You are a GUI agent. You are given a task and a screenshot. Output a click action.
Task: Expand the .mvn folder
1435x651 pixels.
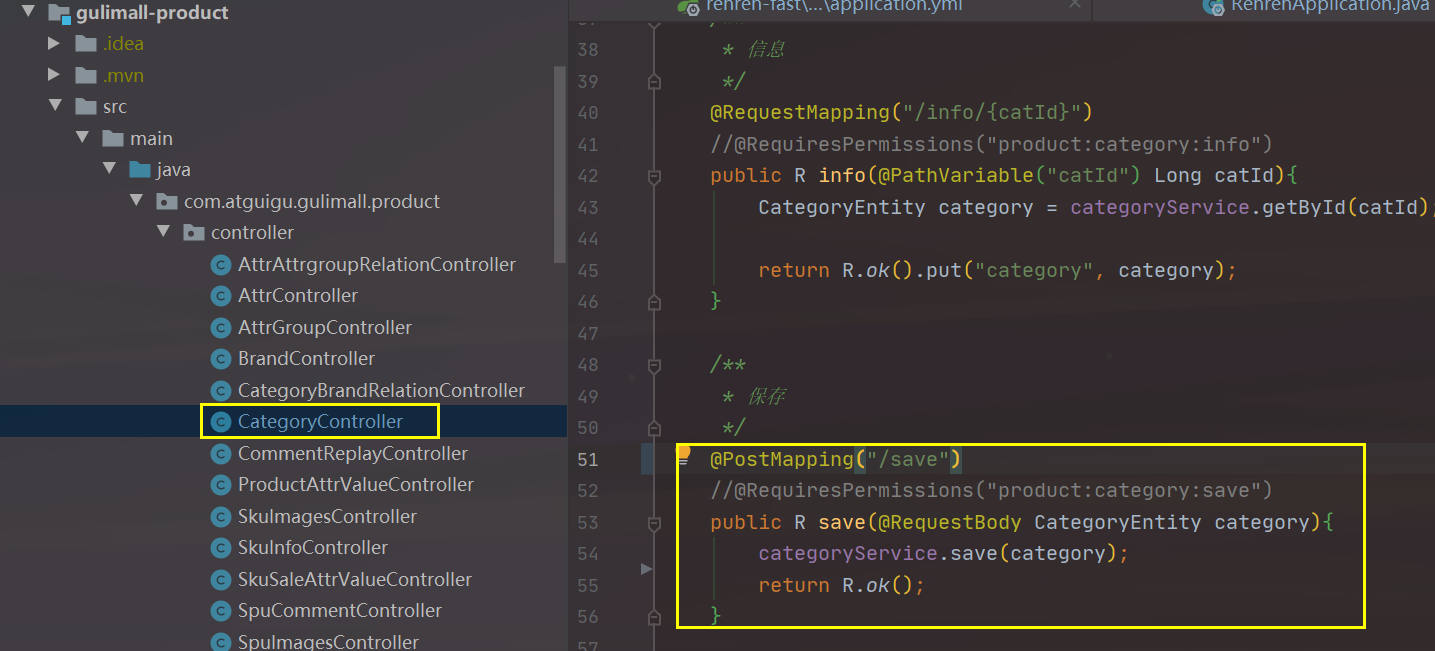55,76
